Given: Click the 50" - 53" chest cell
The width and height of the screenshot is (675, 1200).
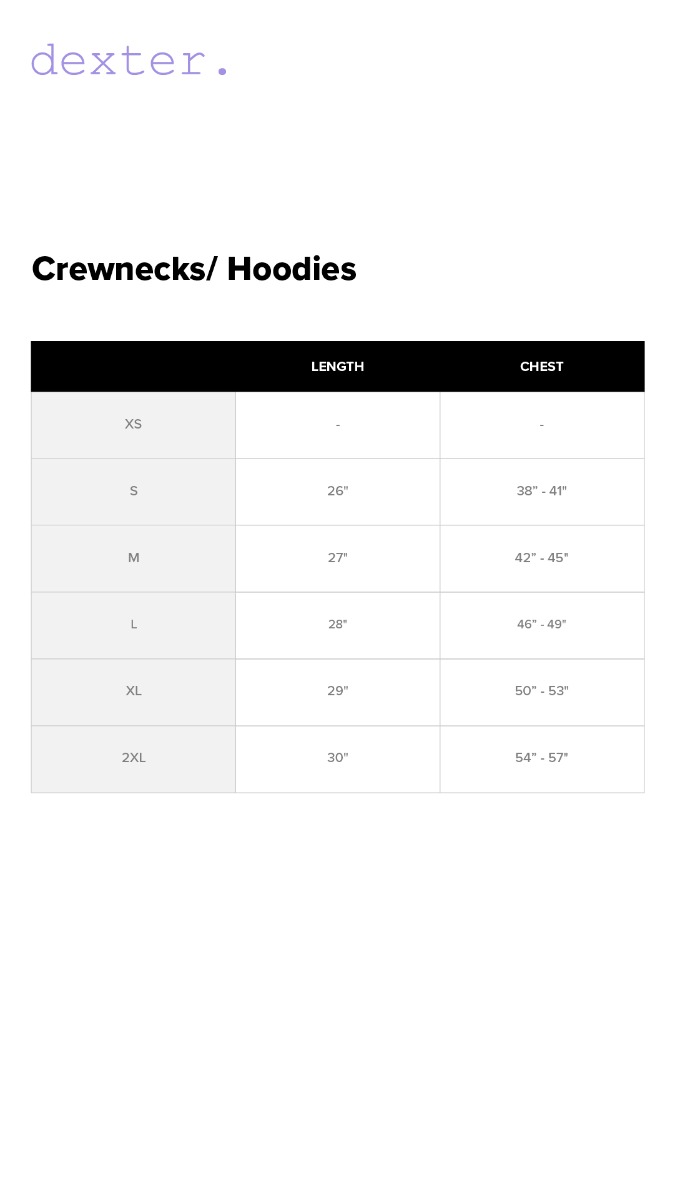Looking at the screenshot, I should pyautogui.click(x=542, y=691).
